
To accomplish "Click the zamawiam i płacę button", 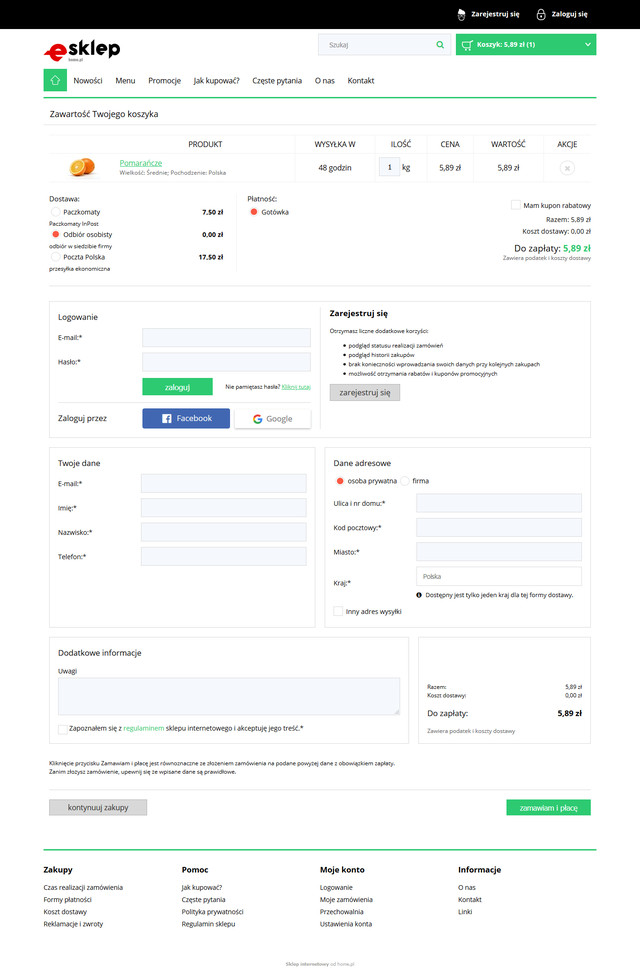I will pyautogui.click(x=548, y=807).
